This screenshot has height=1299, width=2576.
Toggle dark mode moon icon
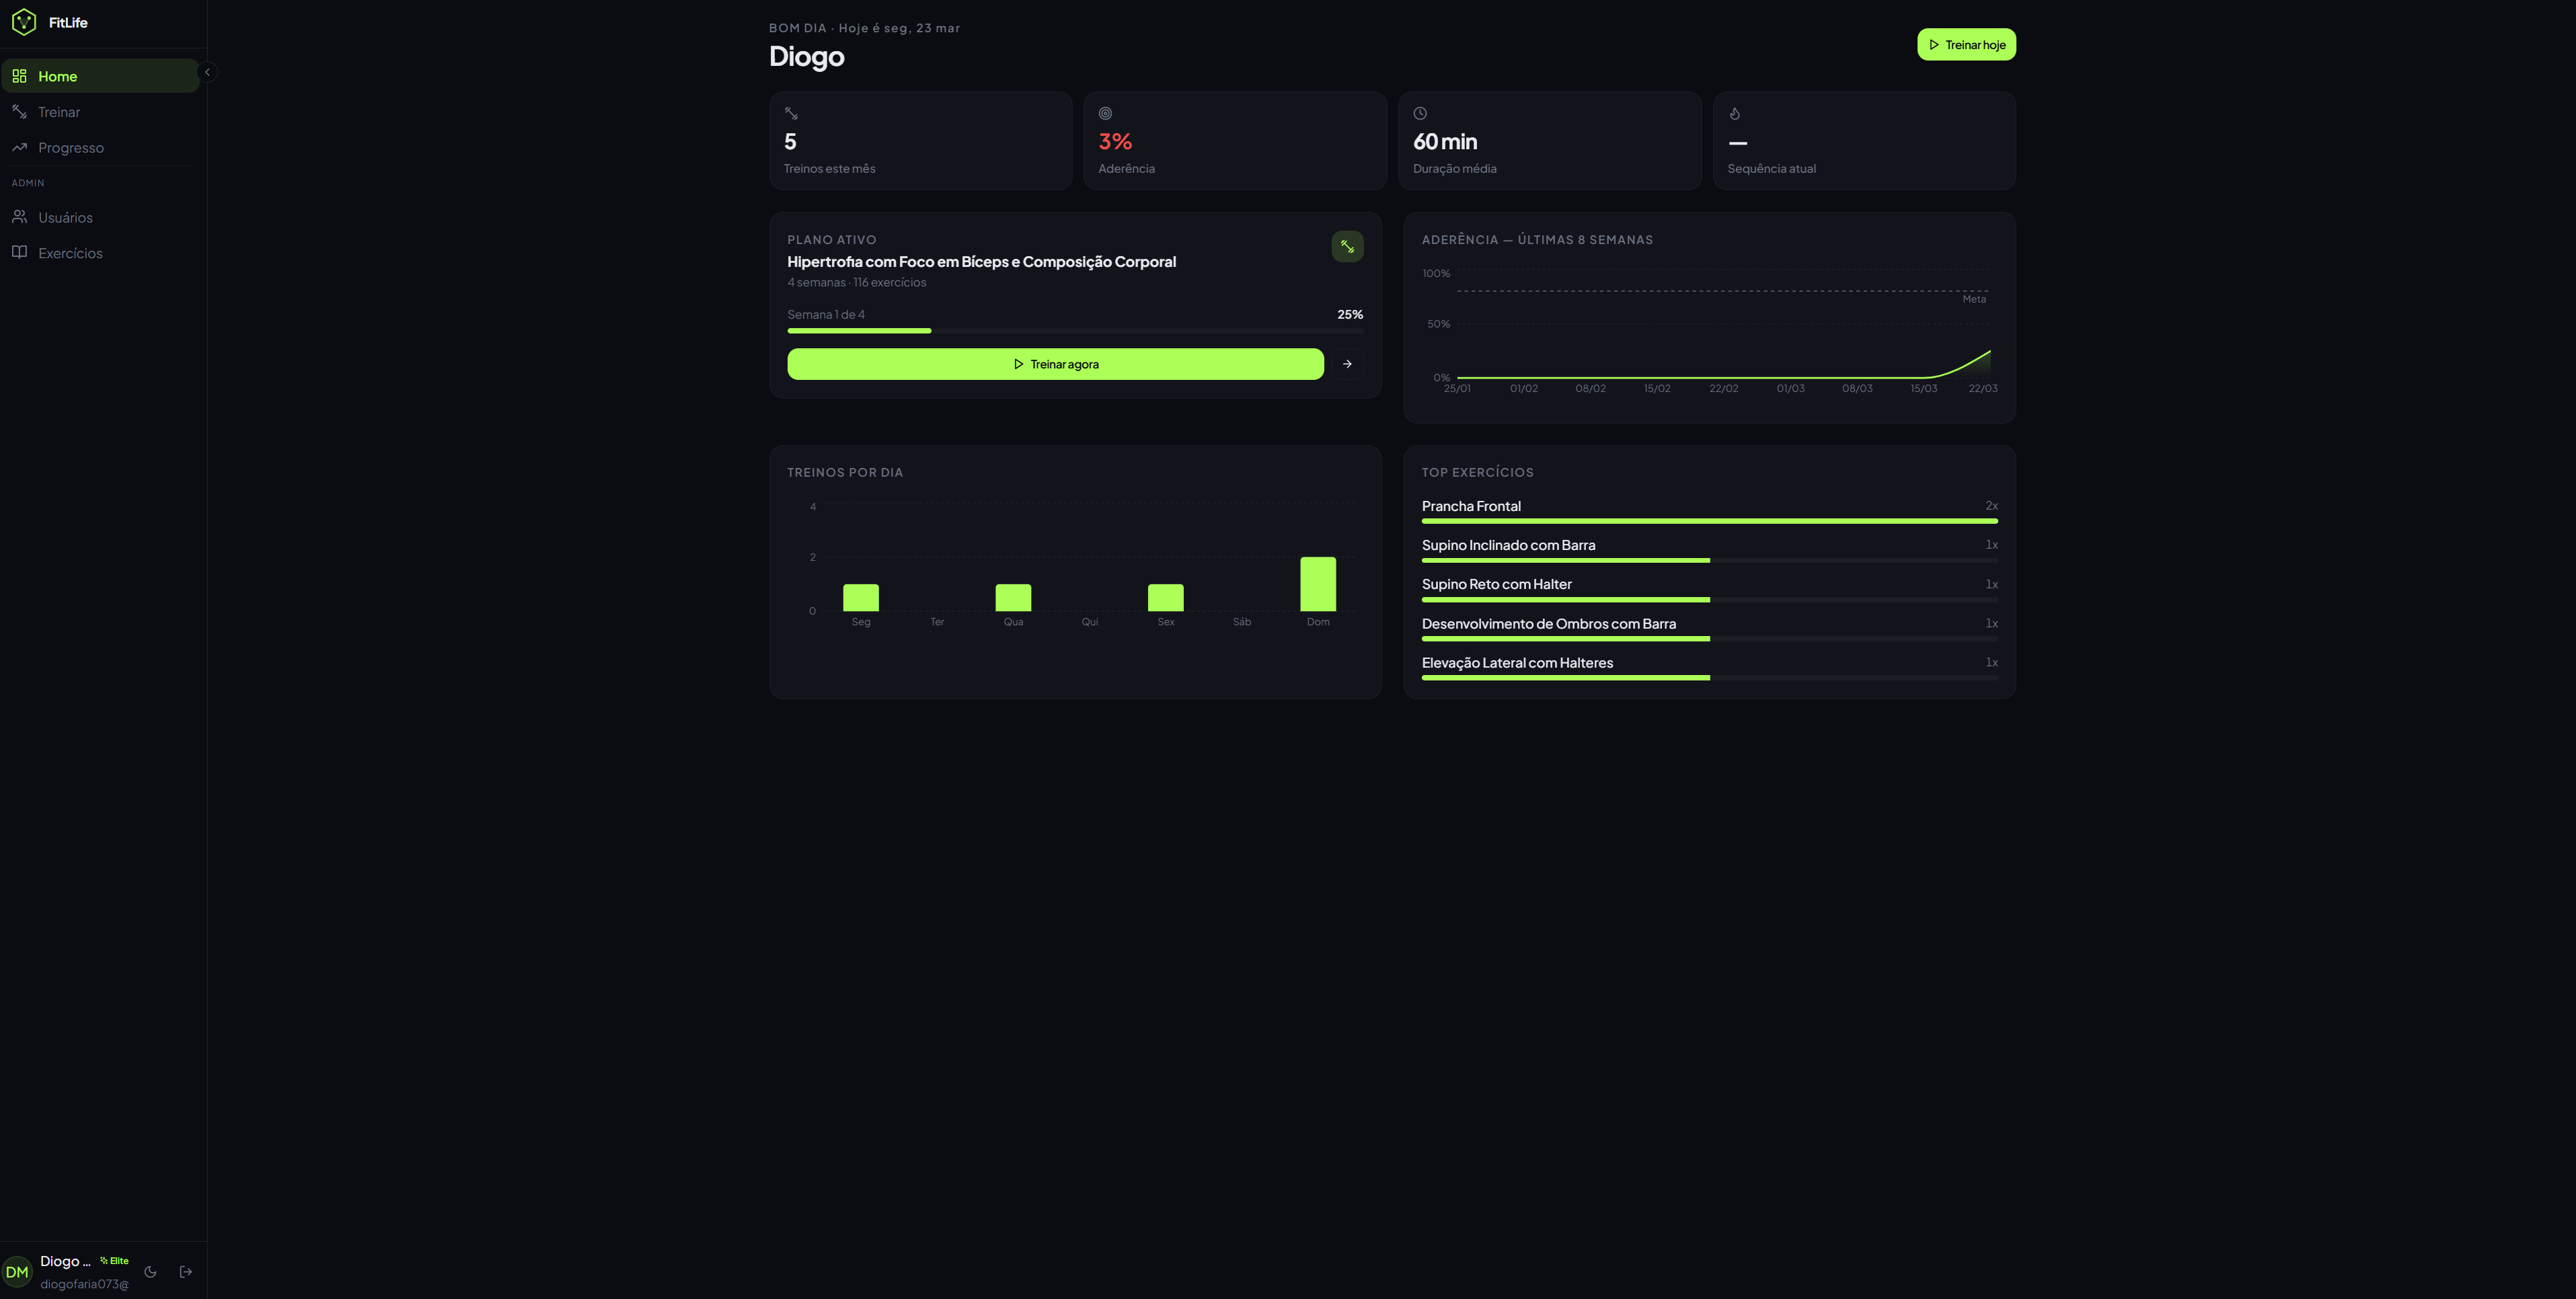[150, 1272]
